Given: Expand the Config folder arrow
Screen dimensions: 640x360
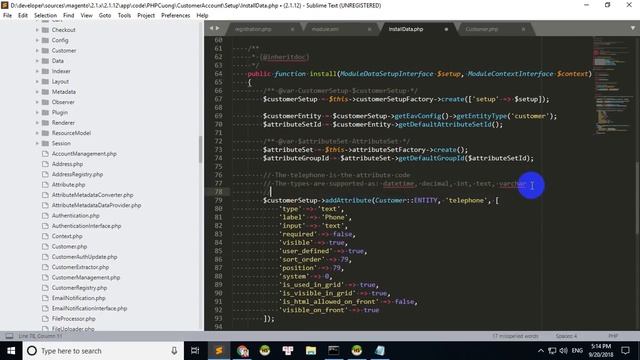Looking at the screenshot, I should [x=37, y=40].
